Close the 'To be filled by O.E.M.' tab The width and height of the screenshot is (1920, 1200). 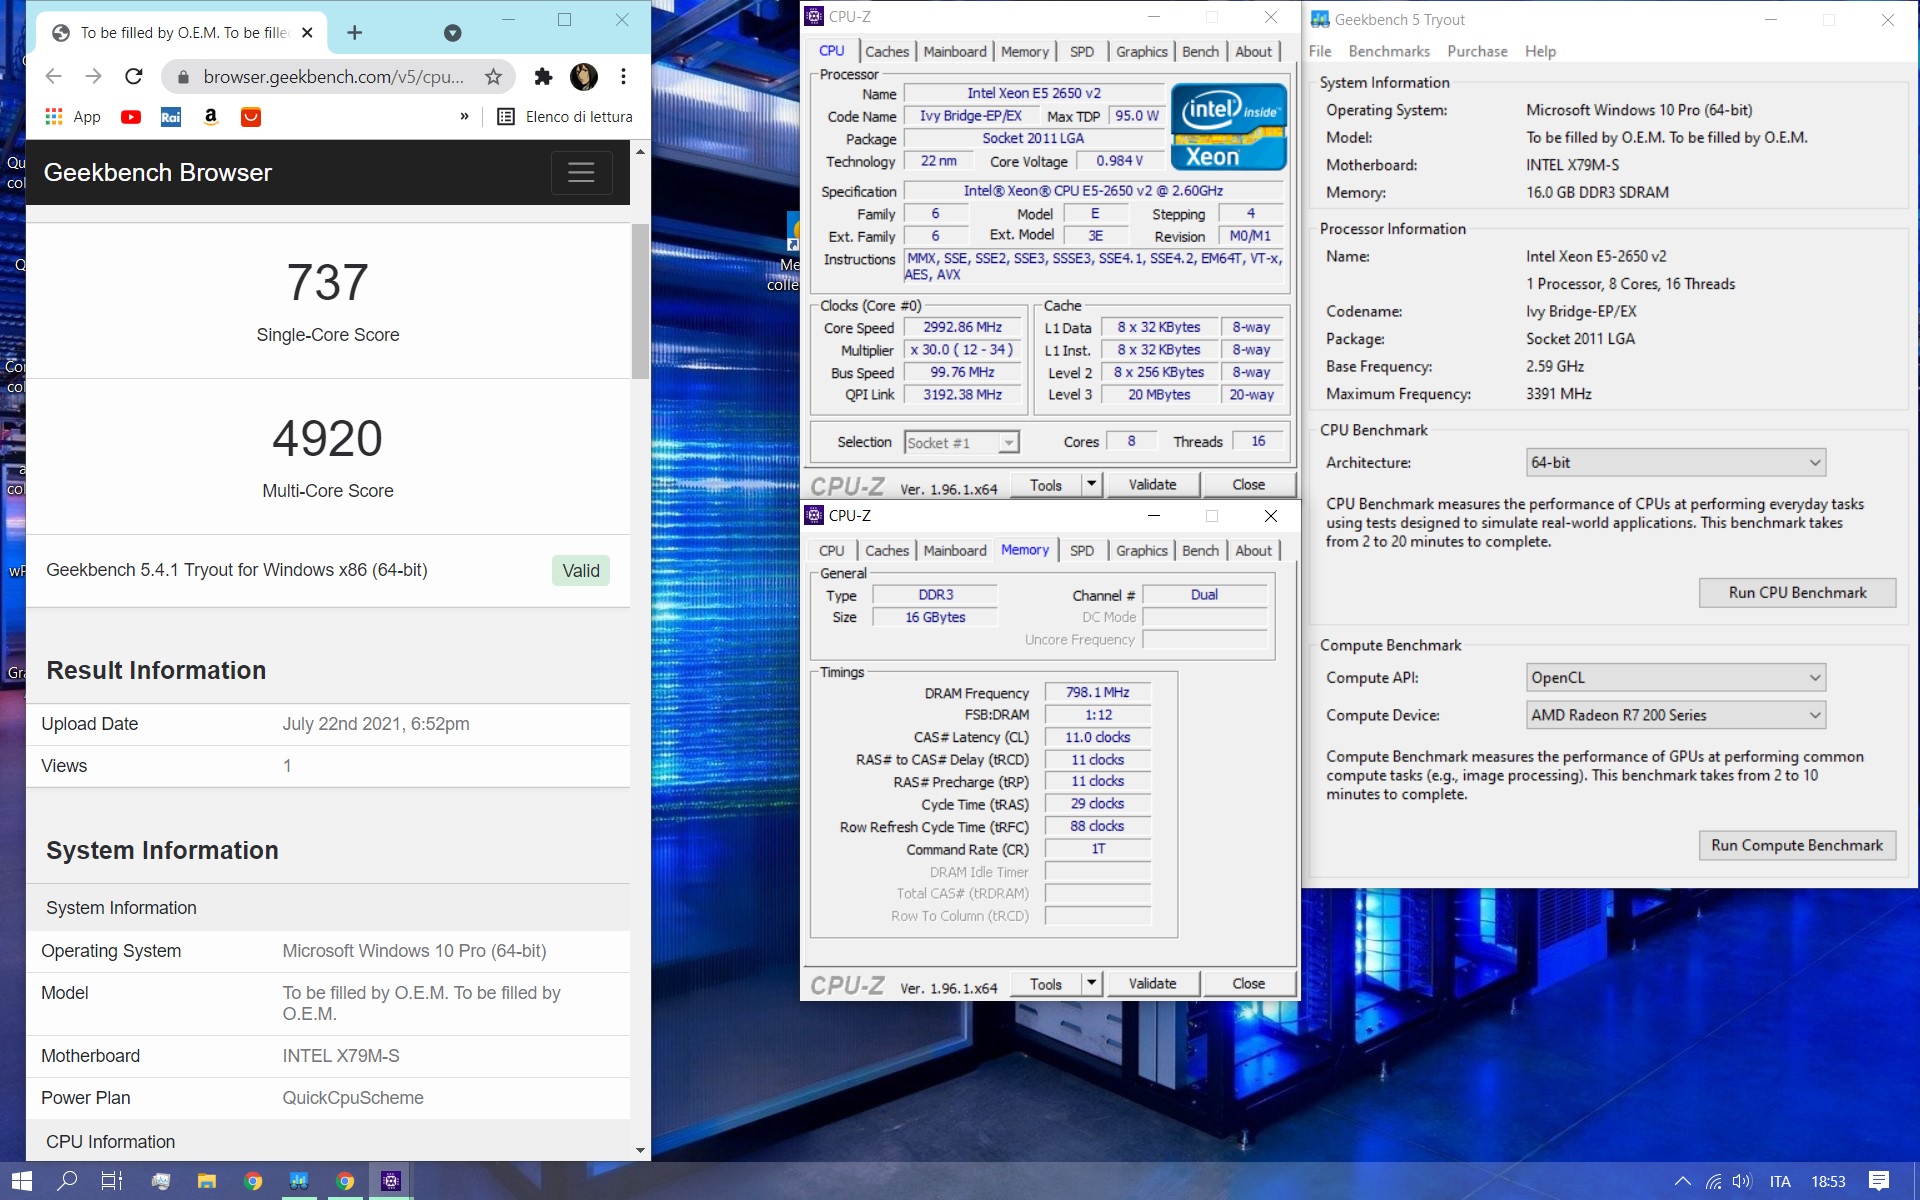pyautogui.click(x=307, y=33)
